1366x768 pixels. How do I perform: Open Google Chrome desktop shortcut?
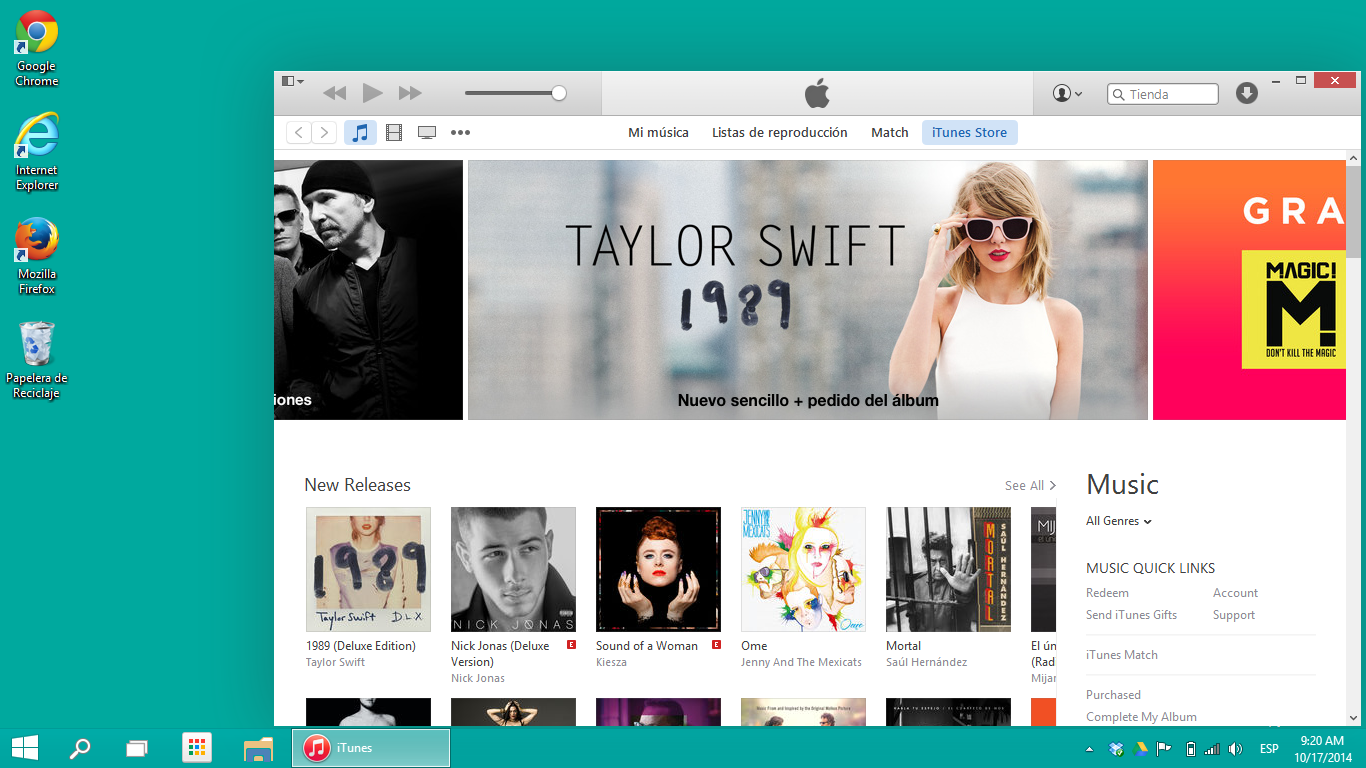coord(37,48)
